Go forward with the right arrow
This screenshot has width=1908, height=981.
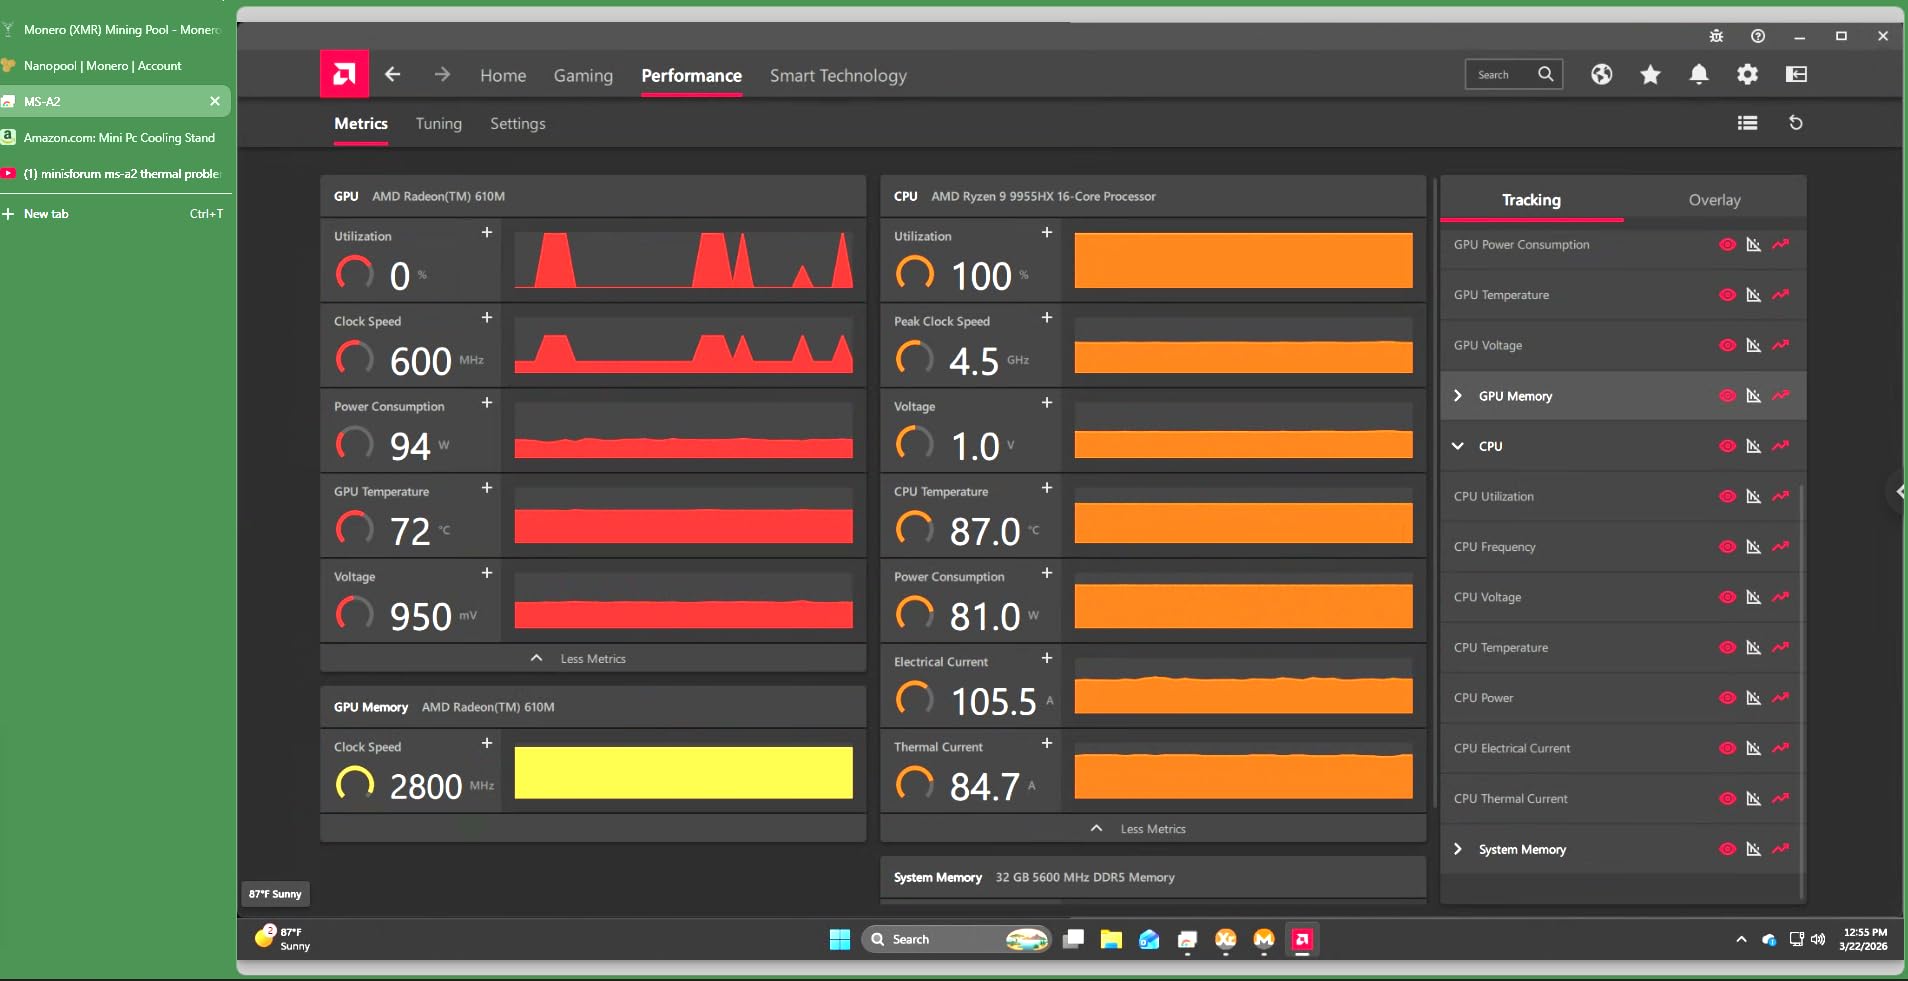click(442, 75)
